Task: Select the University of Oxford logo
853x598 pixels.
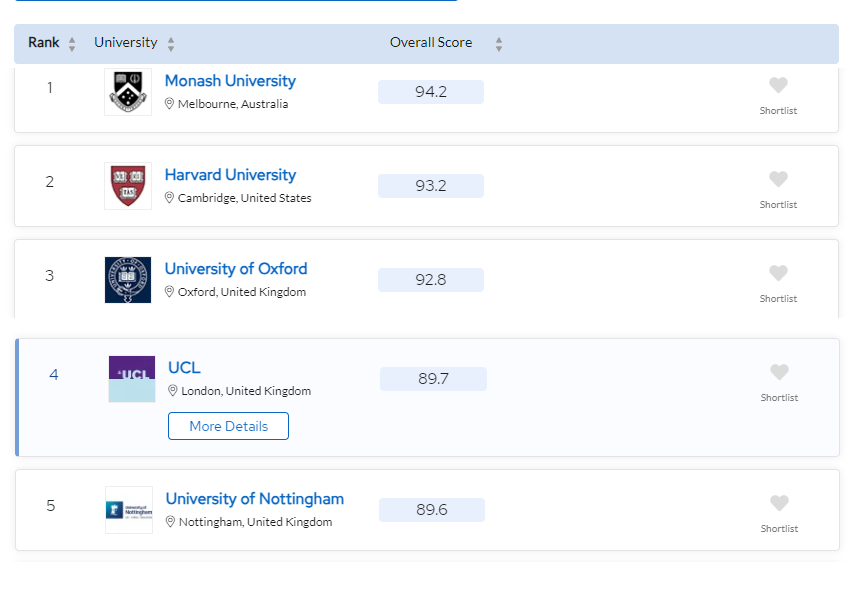Action: click(128, 280)
